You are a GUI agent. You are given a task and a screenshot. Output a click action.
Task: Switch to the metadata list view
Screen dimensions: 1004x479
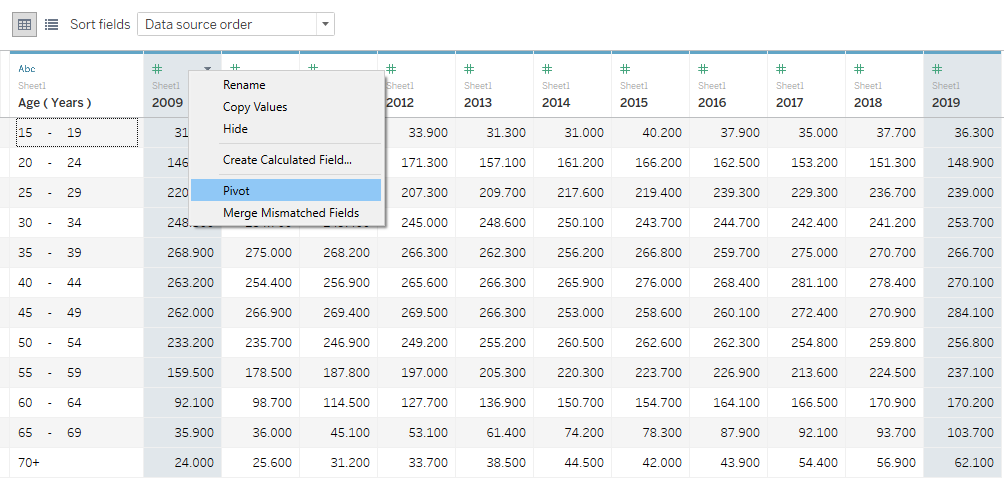coord(51,24)
